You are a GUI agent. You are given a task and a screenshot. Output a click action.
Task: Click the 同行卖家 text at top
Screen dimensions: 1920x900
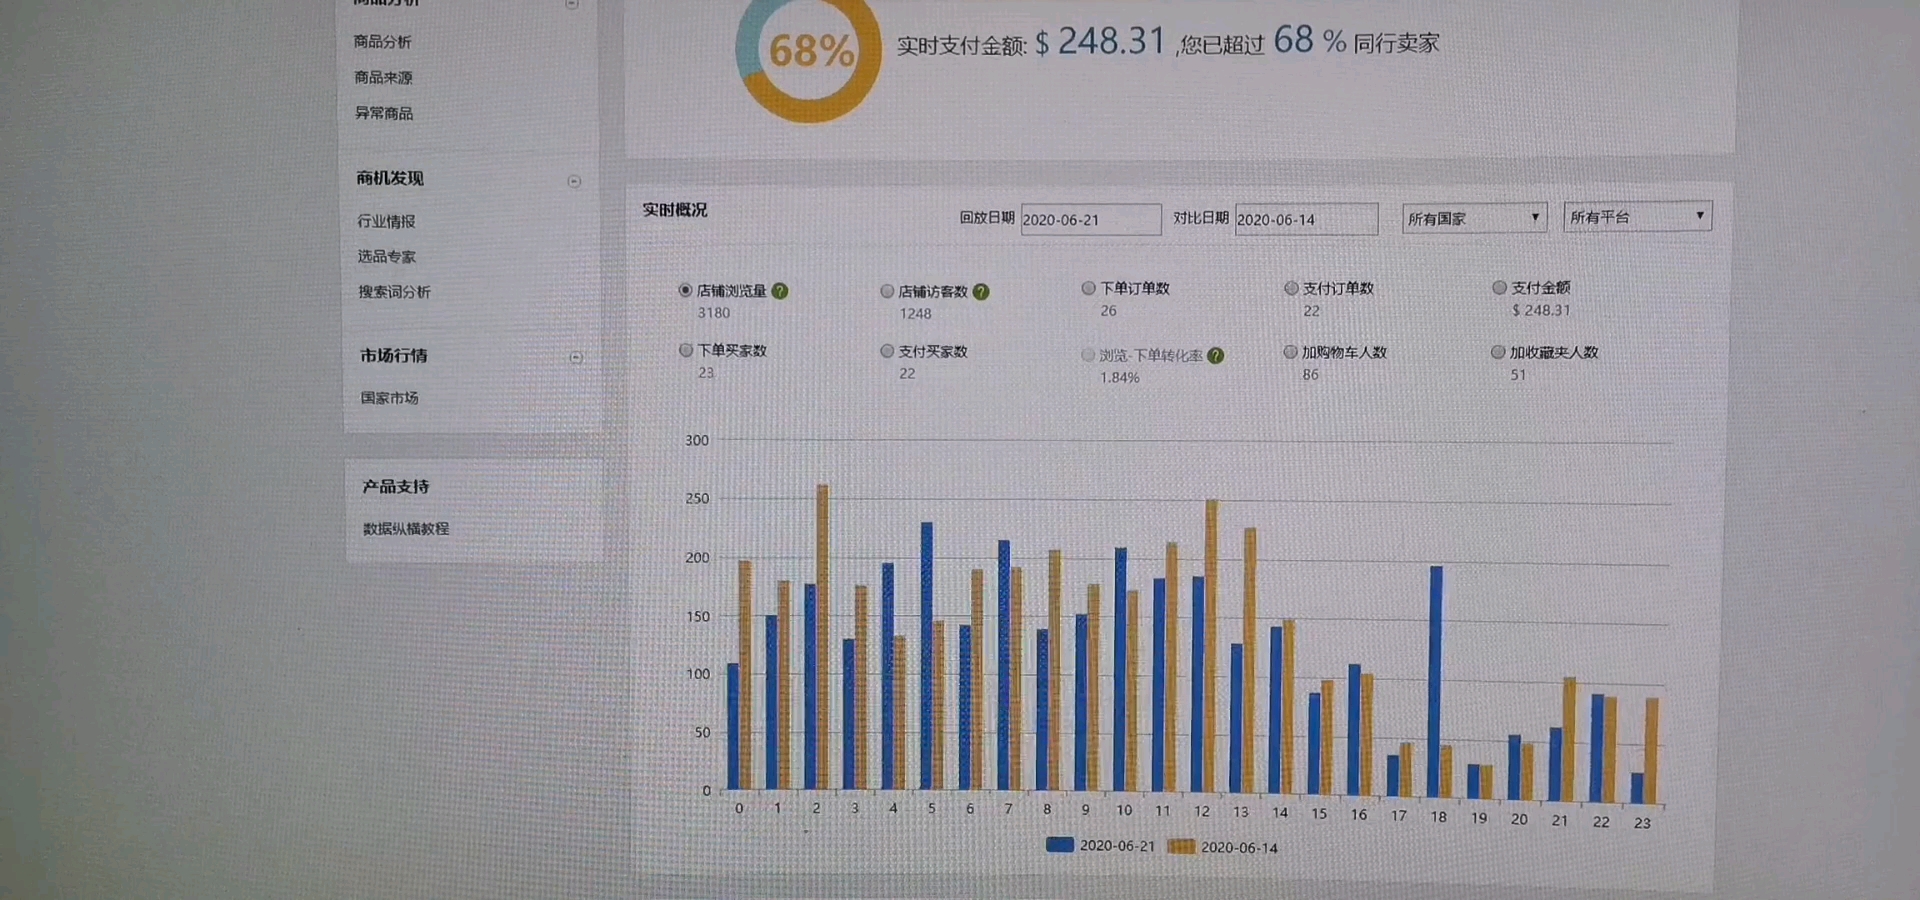(x=1396, y=43)
